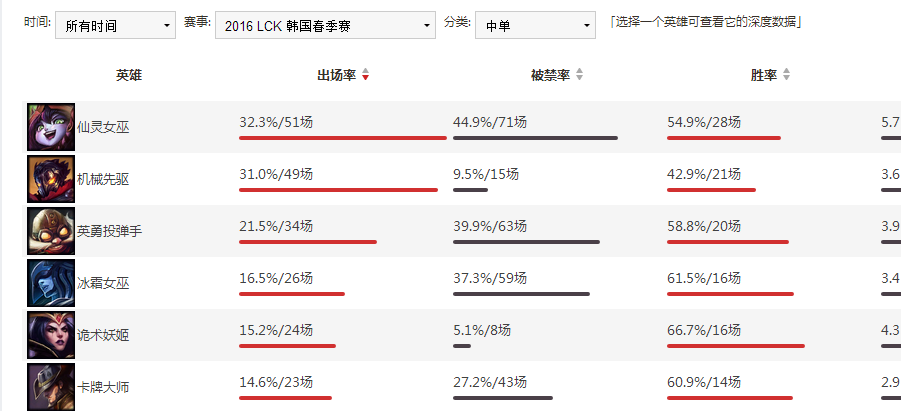This screenshot has height=411, width=901.
Task: Open the 中单 position dropdown
Action: 534,25
